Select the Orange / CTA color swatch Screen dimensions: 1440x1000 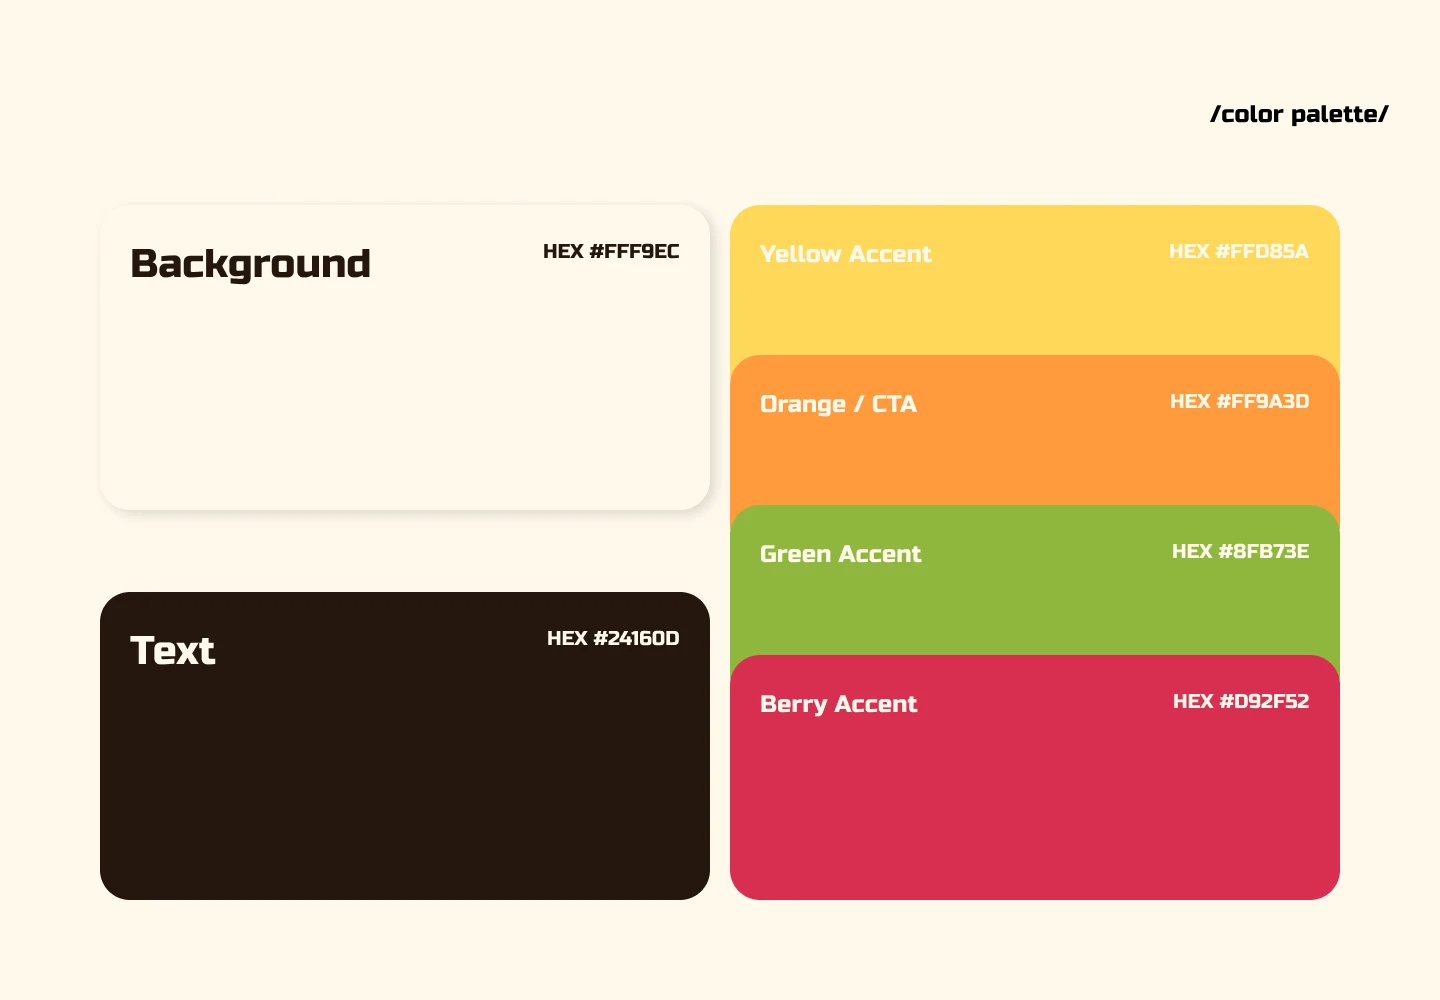(x=1035, y=430)
